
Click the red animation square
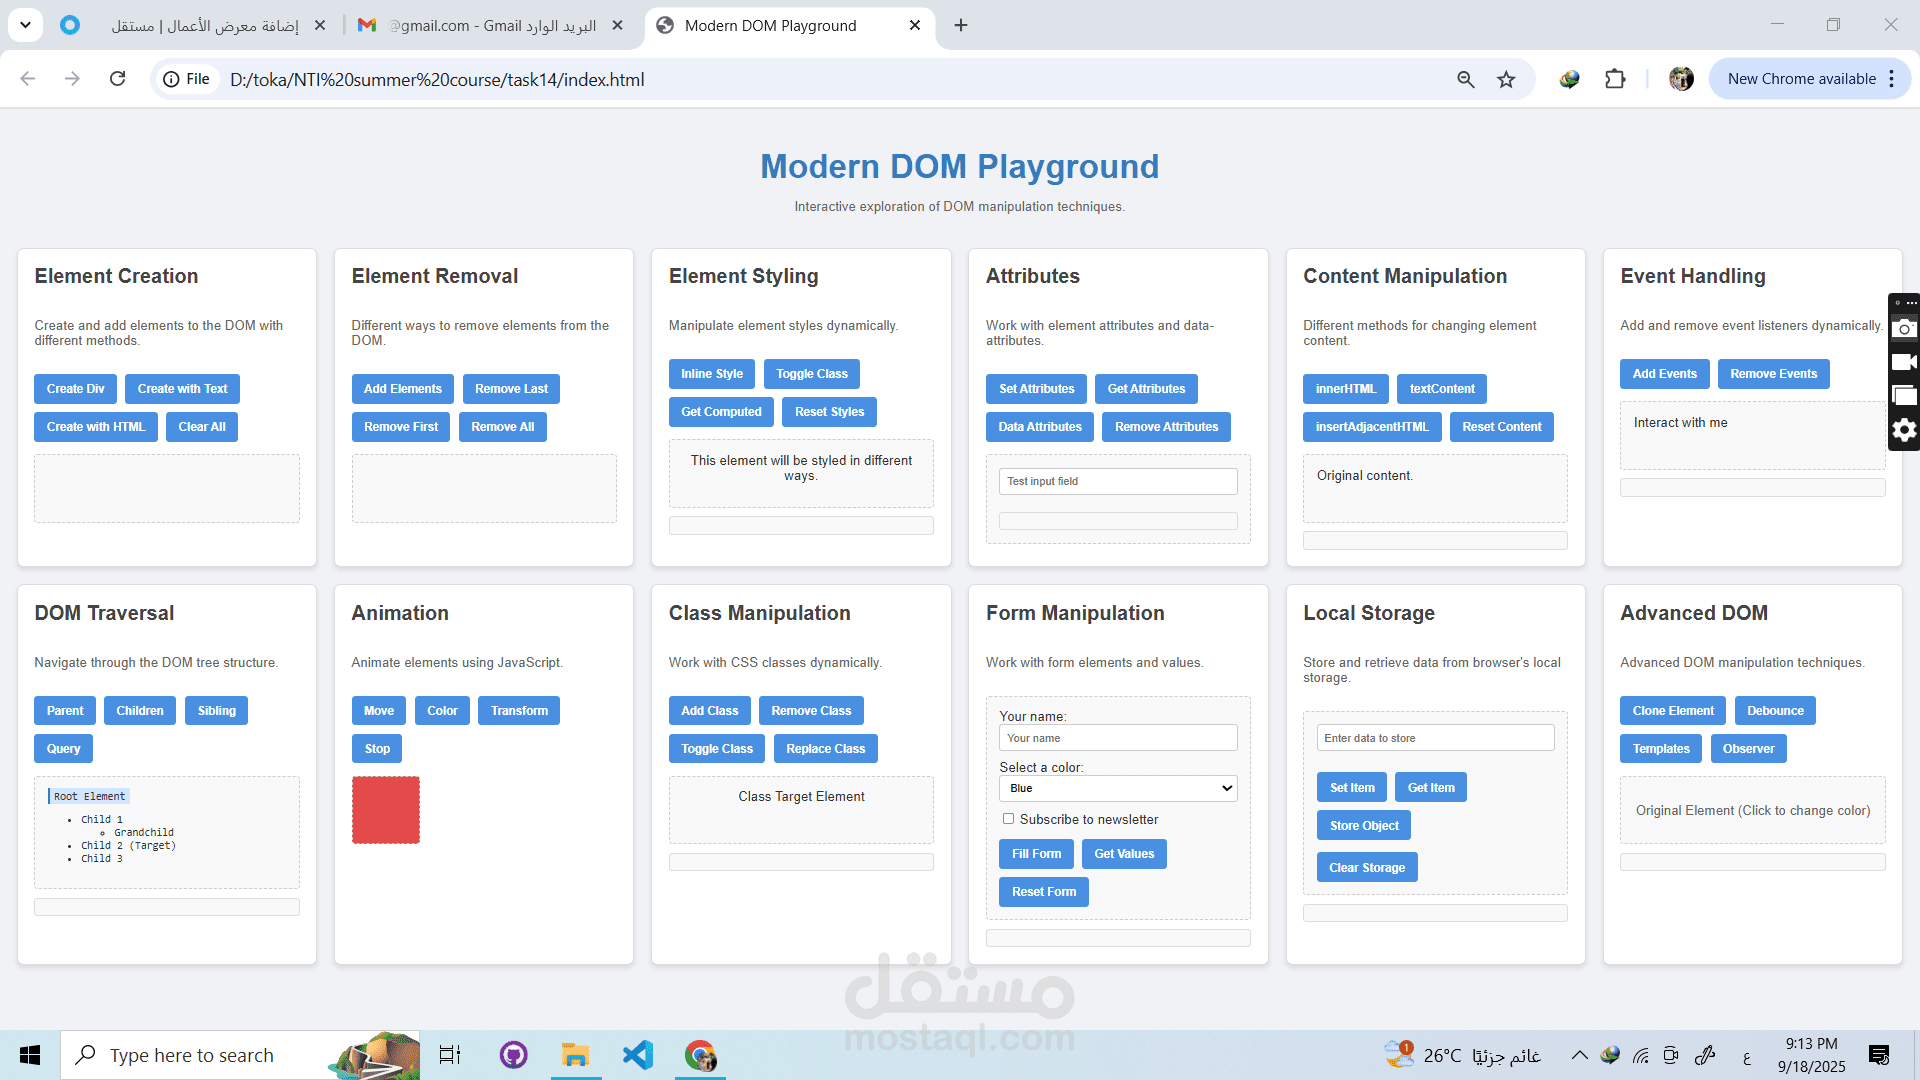tap(386, 810)
